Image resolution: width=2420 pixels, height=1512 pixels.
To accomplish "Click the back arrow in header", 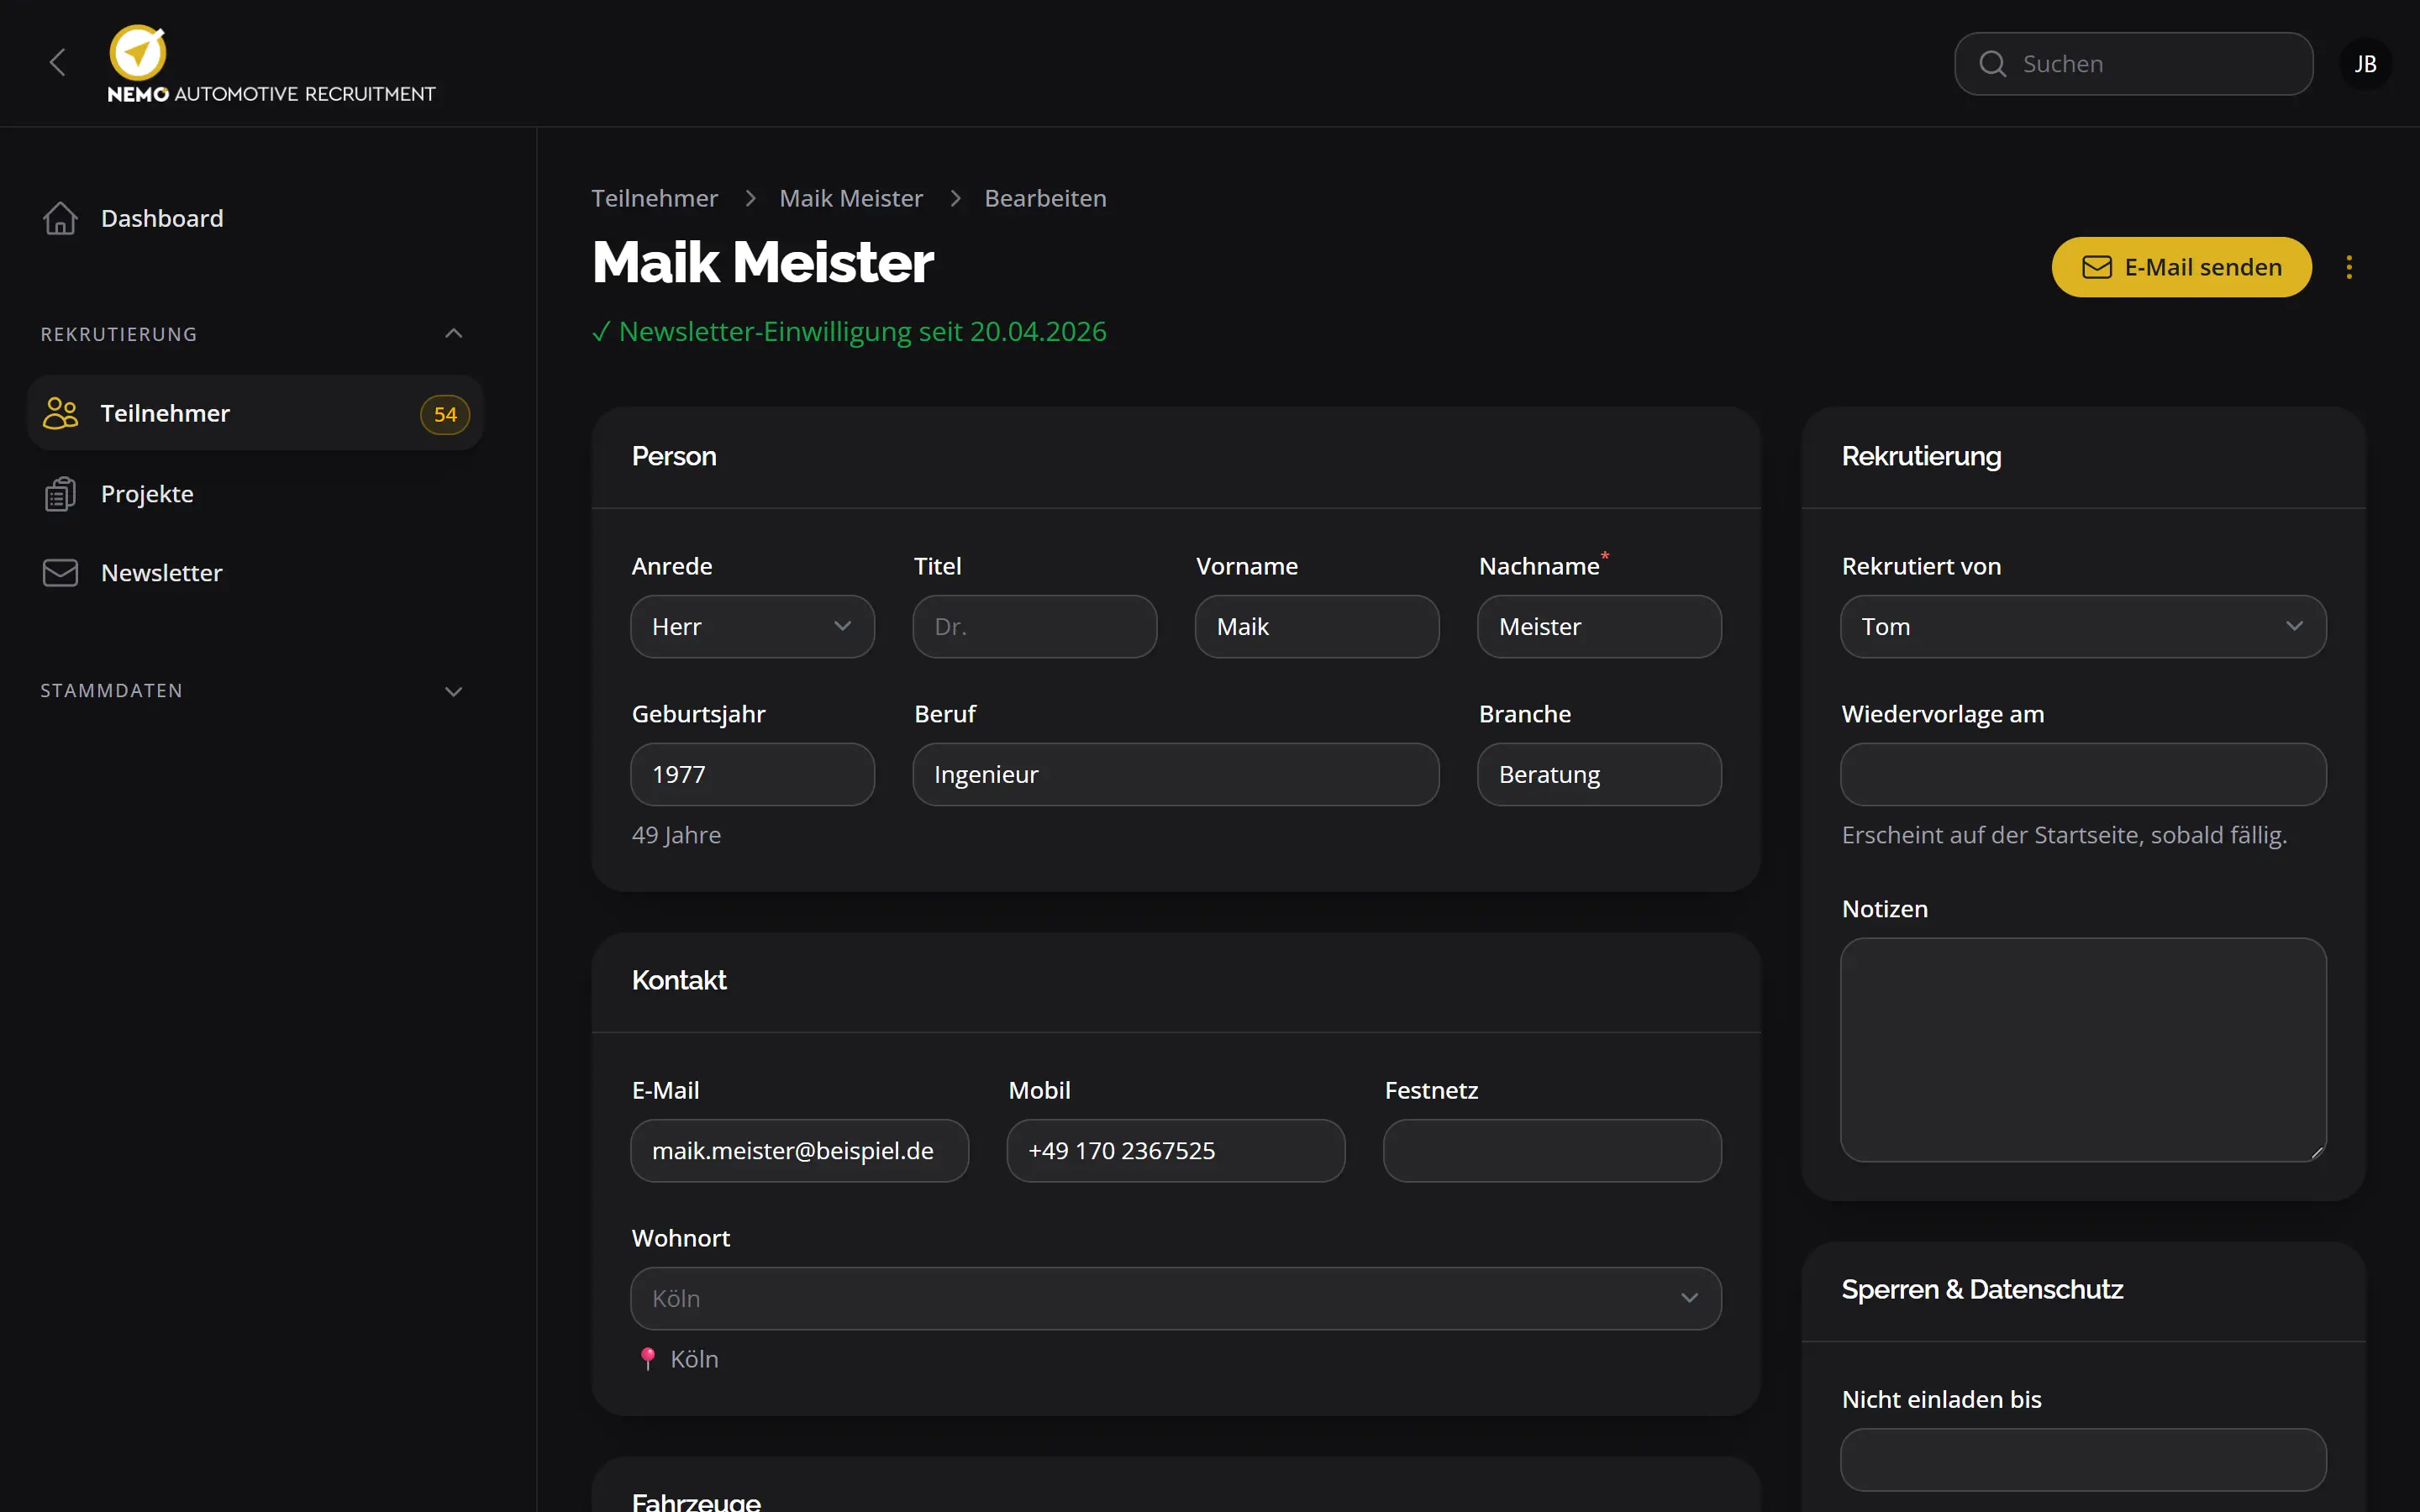I will (x=57, y=63).
